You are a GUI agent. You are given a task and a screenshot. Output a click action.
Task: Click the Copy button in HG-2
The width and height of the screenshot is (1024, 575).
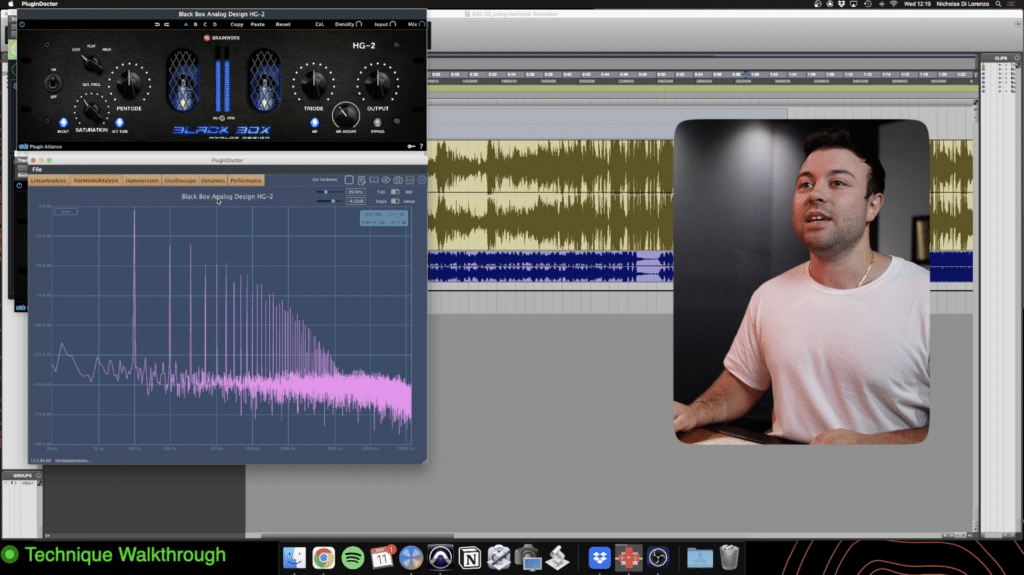tap(236, 24)
